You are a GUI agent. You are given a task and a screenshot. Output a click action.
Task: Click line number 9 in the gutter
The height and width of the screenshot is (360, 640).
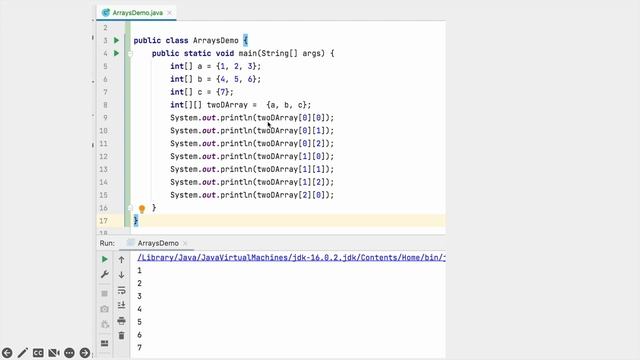coord(105,118)
